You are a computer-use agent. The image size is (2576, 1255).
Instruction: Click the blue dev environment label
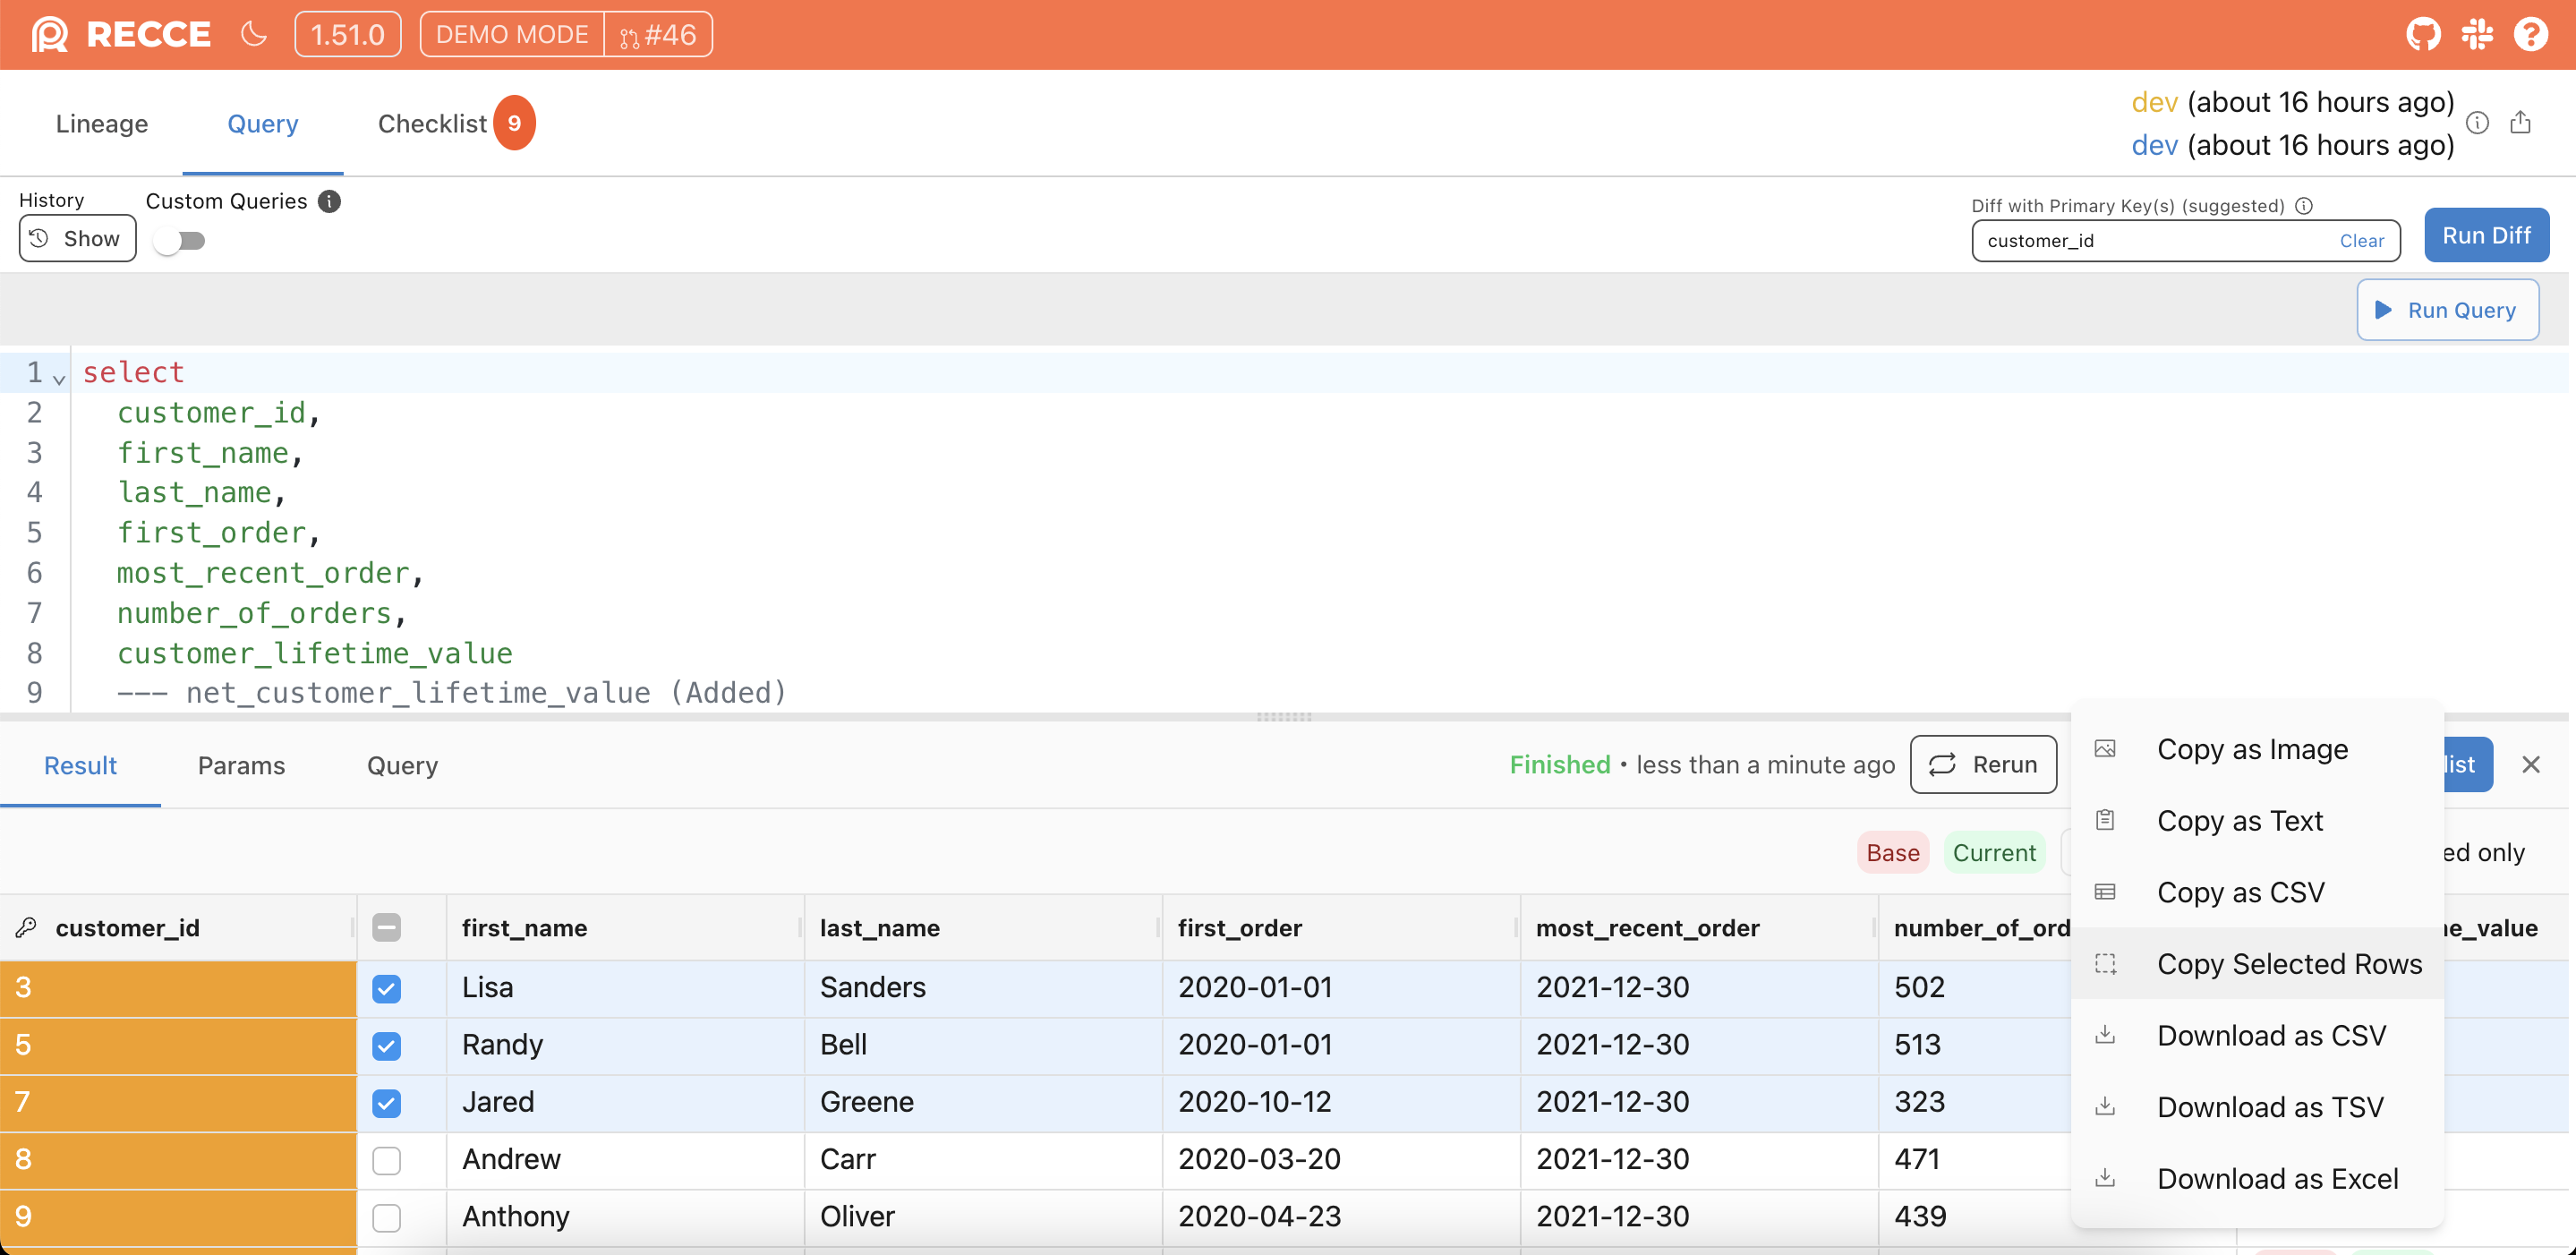[x=2154, y=145]
